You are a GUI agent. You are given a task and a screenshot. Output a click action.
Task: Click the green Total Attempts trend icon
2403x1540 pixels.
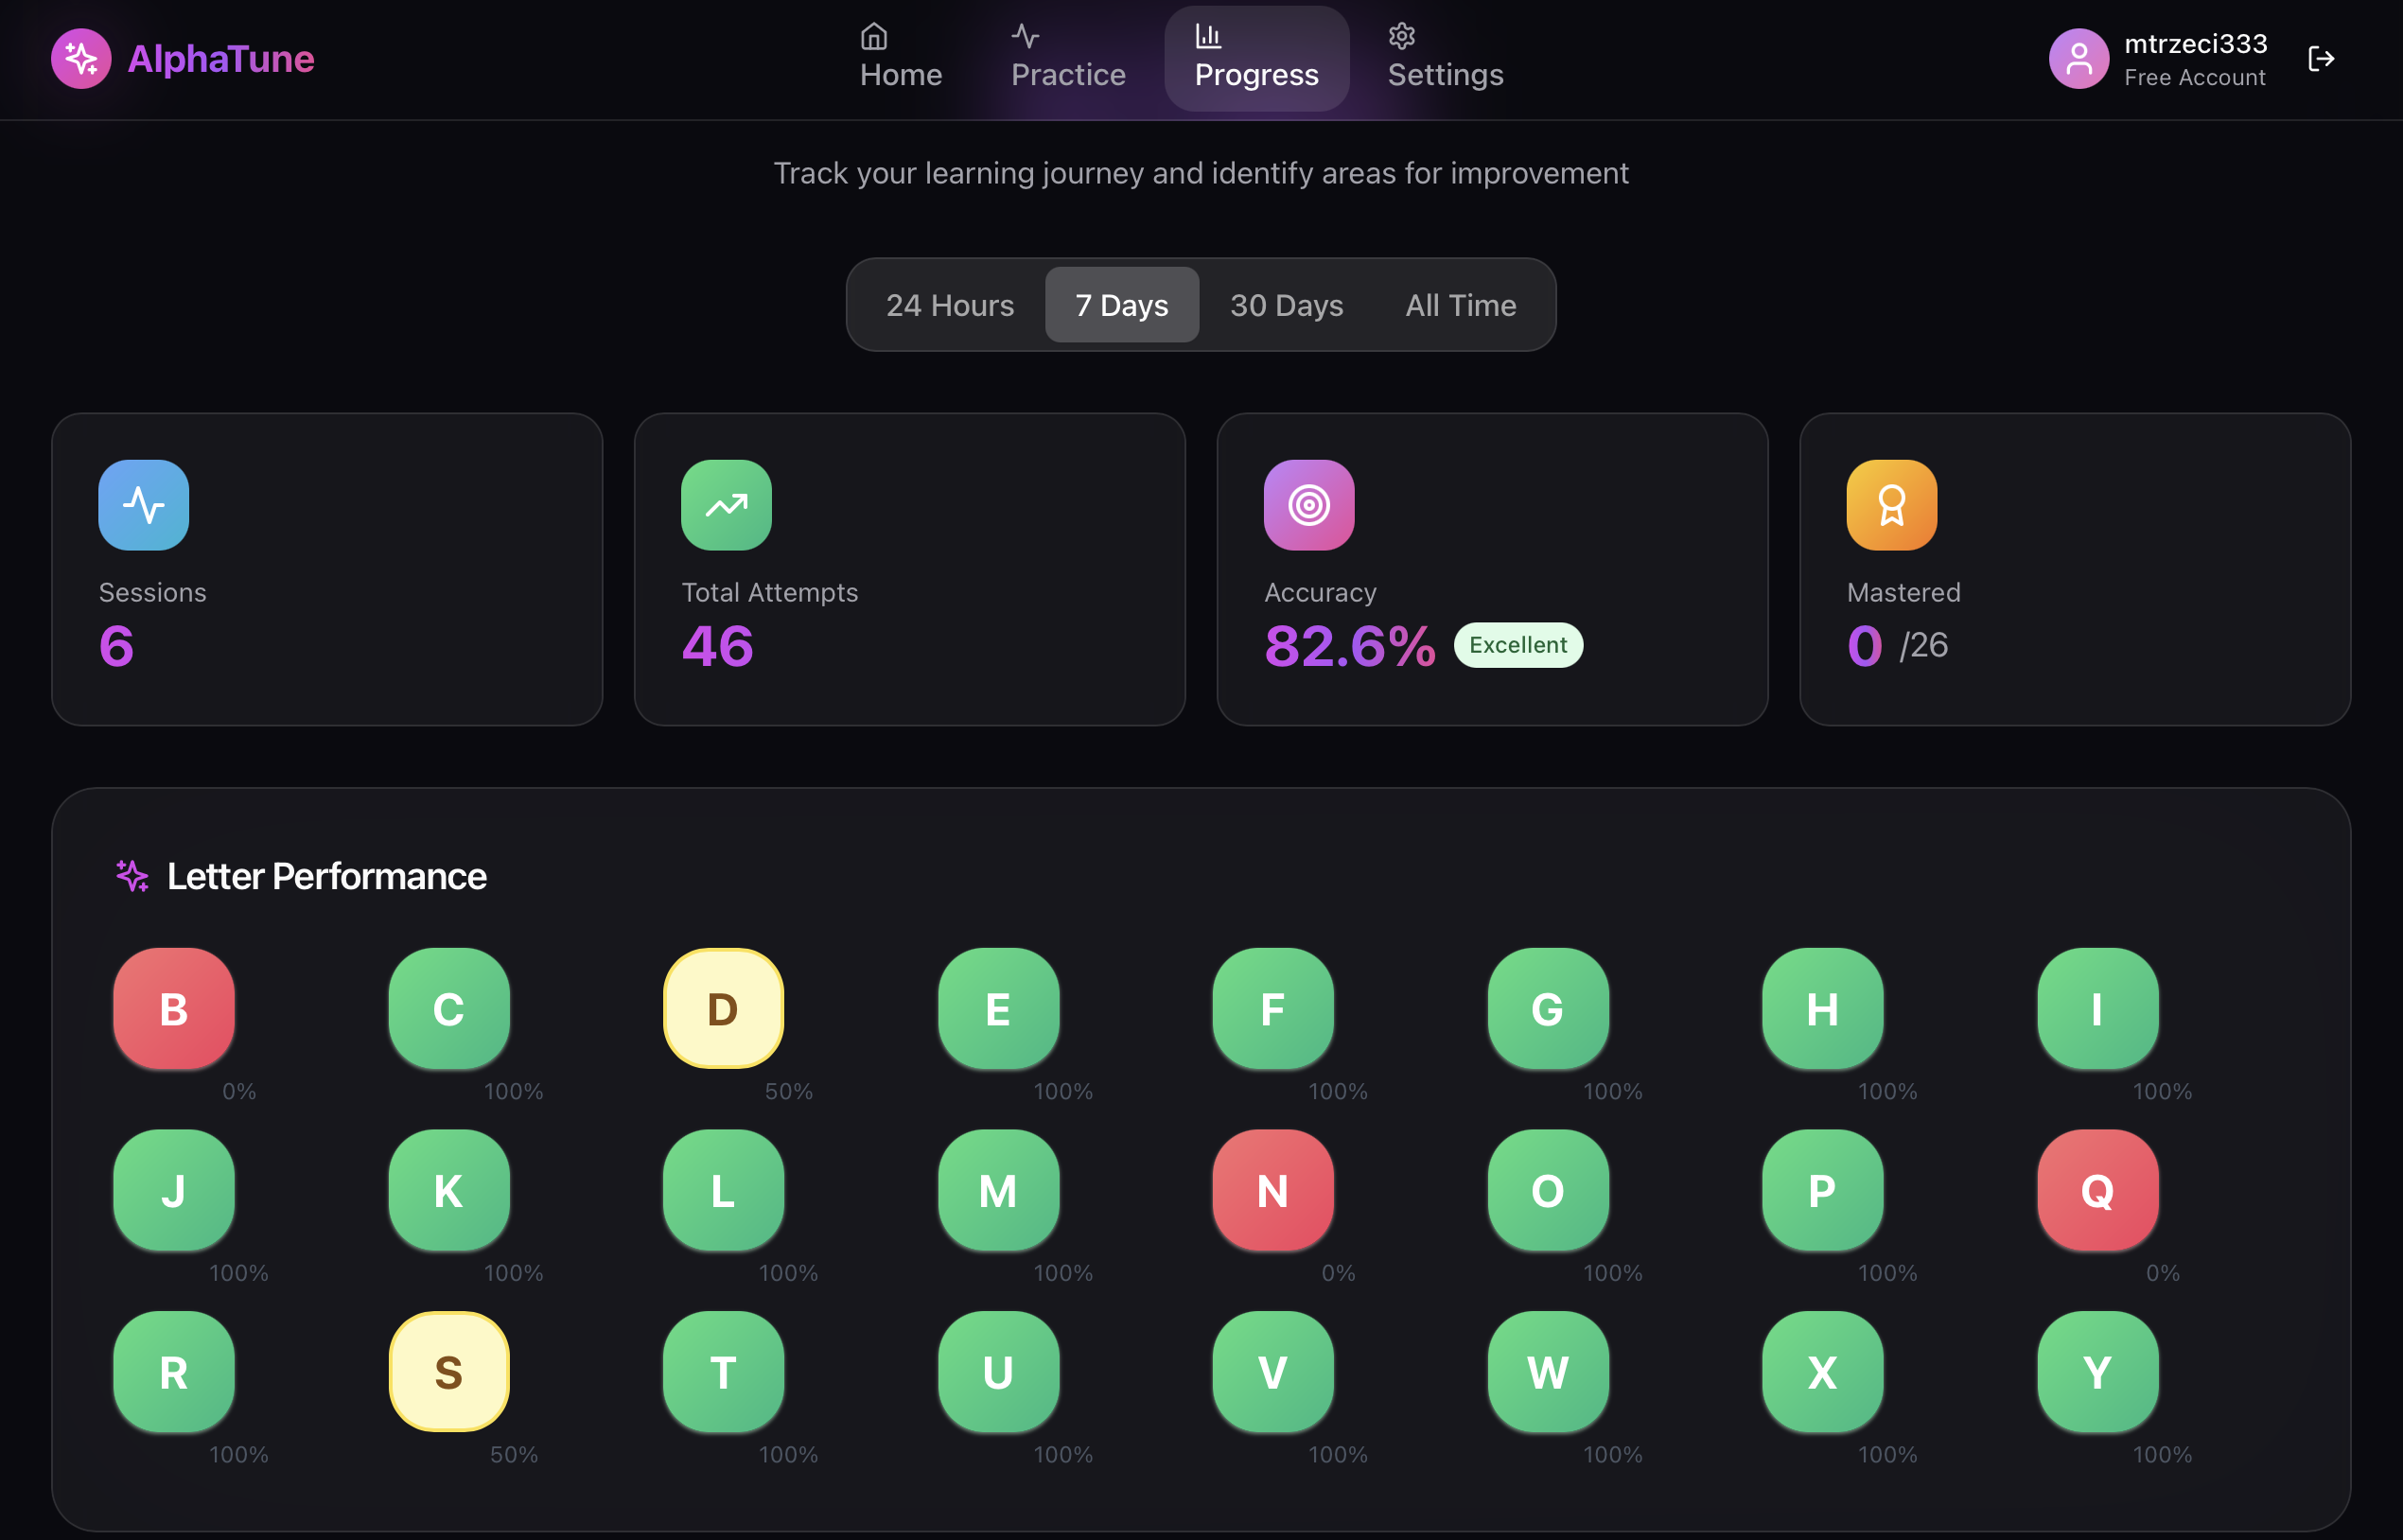click(x=726, y=505)
